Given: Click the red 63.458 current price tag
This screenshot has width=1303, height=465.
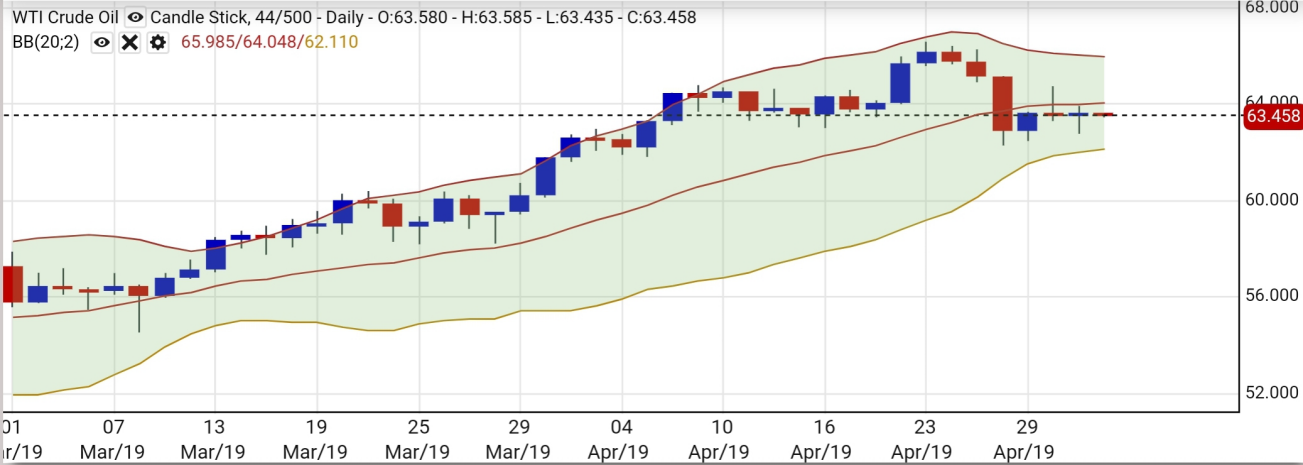Looking at the screenshot, I should [1272, 116].
